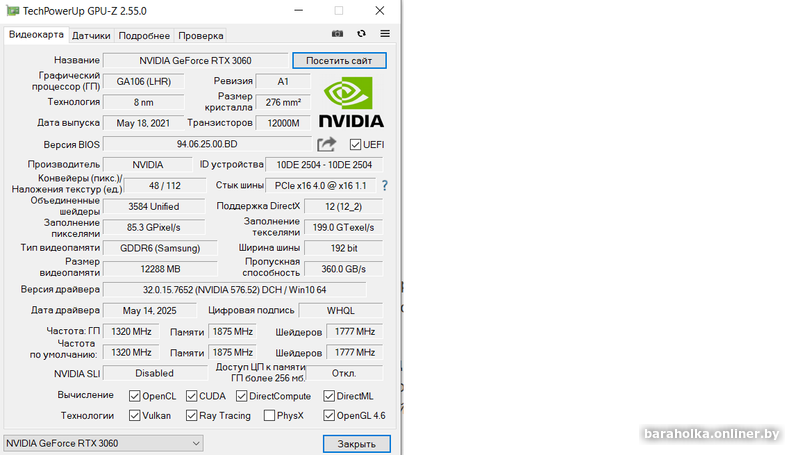Click the 192 bit bus width value
This screenshot has width=800, height=455.
(343, 248)
